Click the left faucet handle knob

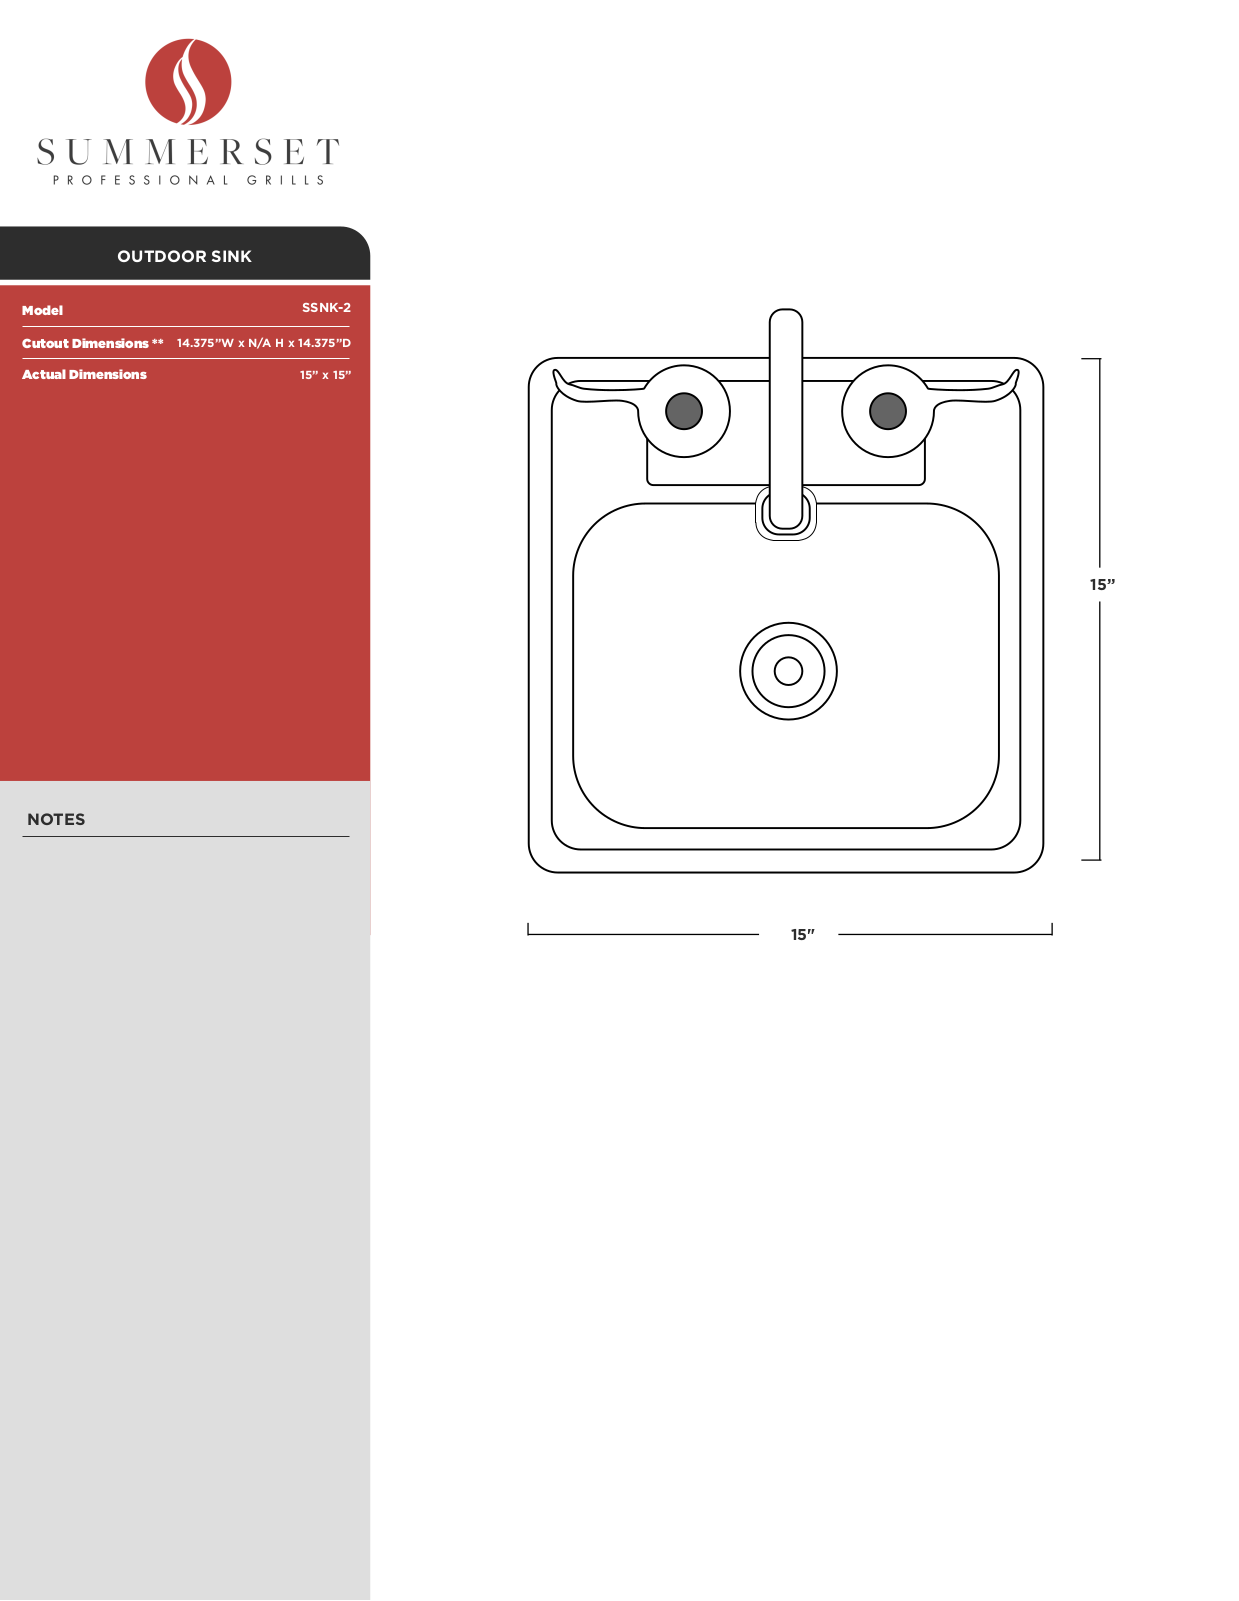tap(684, 411)
